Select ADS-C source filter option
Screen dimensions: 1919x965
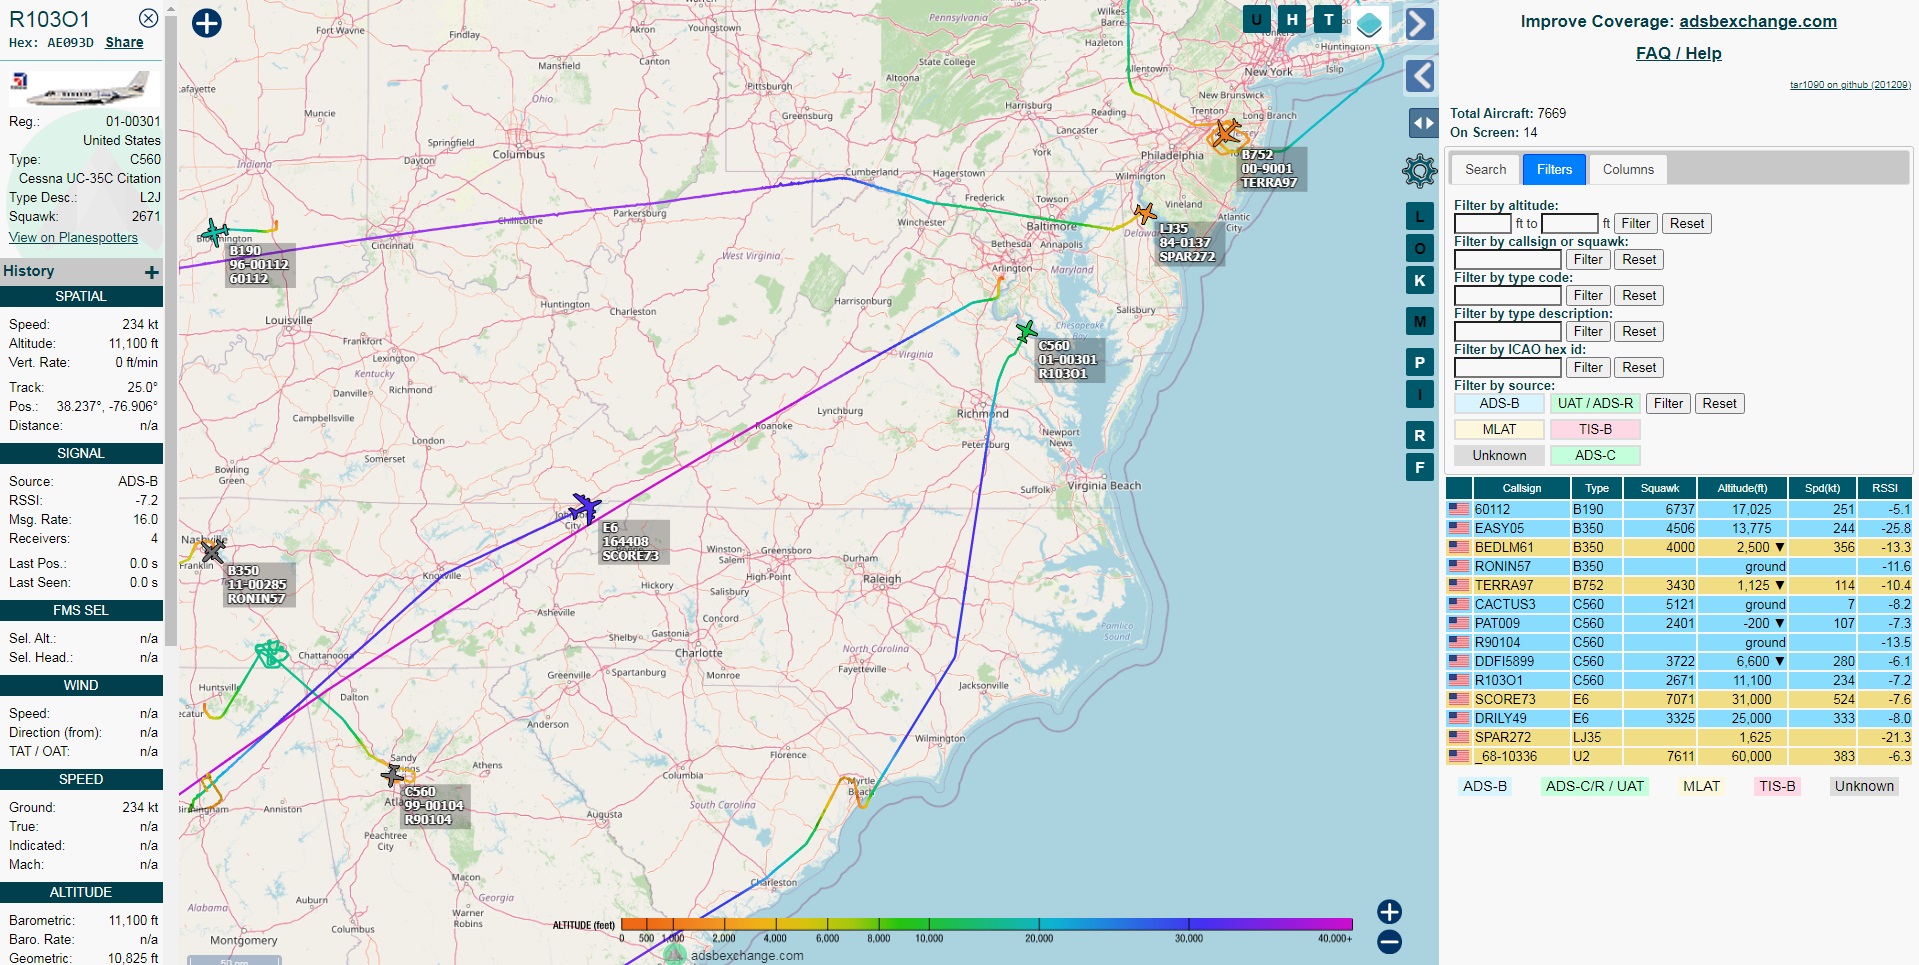(x=1595, y=455)
